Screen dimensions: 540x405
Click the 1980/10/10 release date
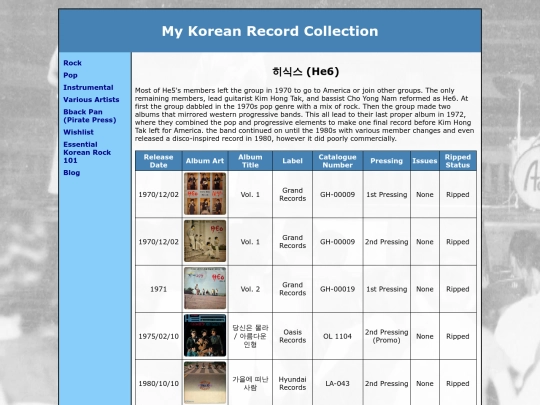click(158, 383)
